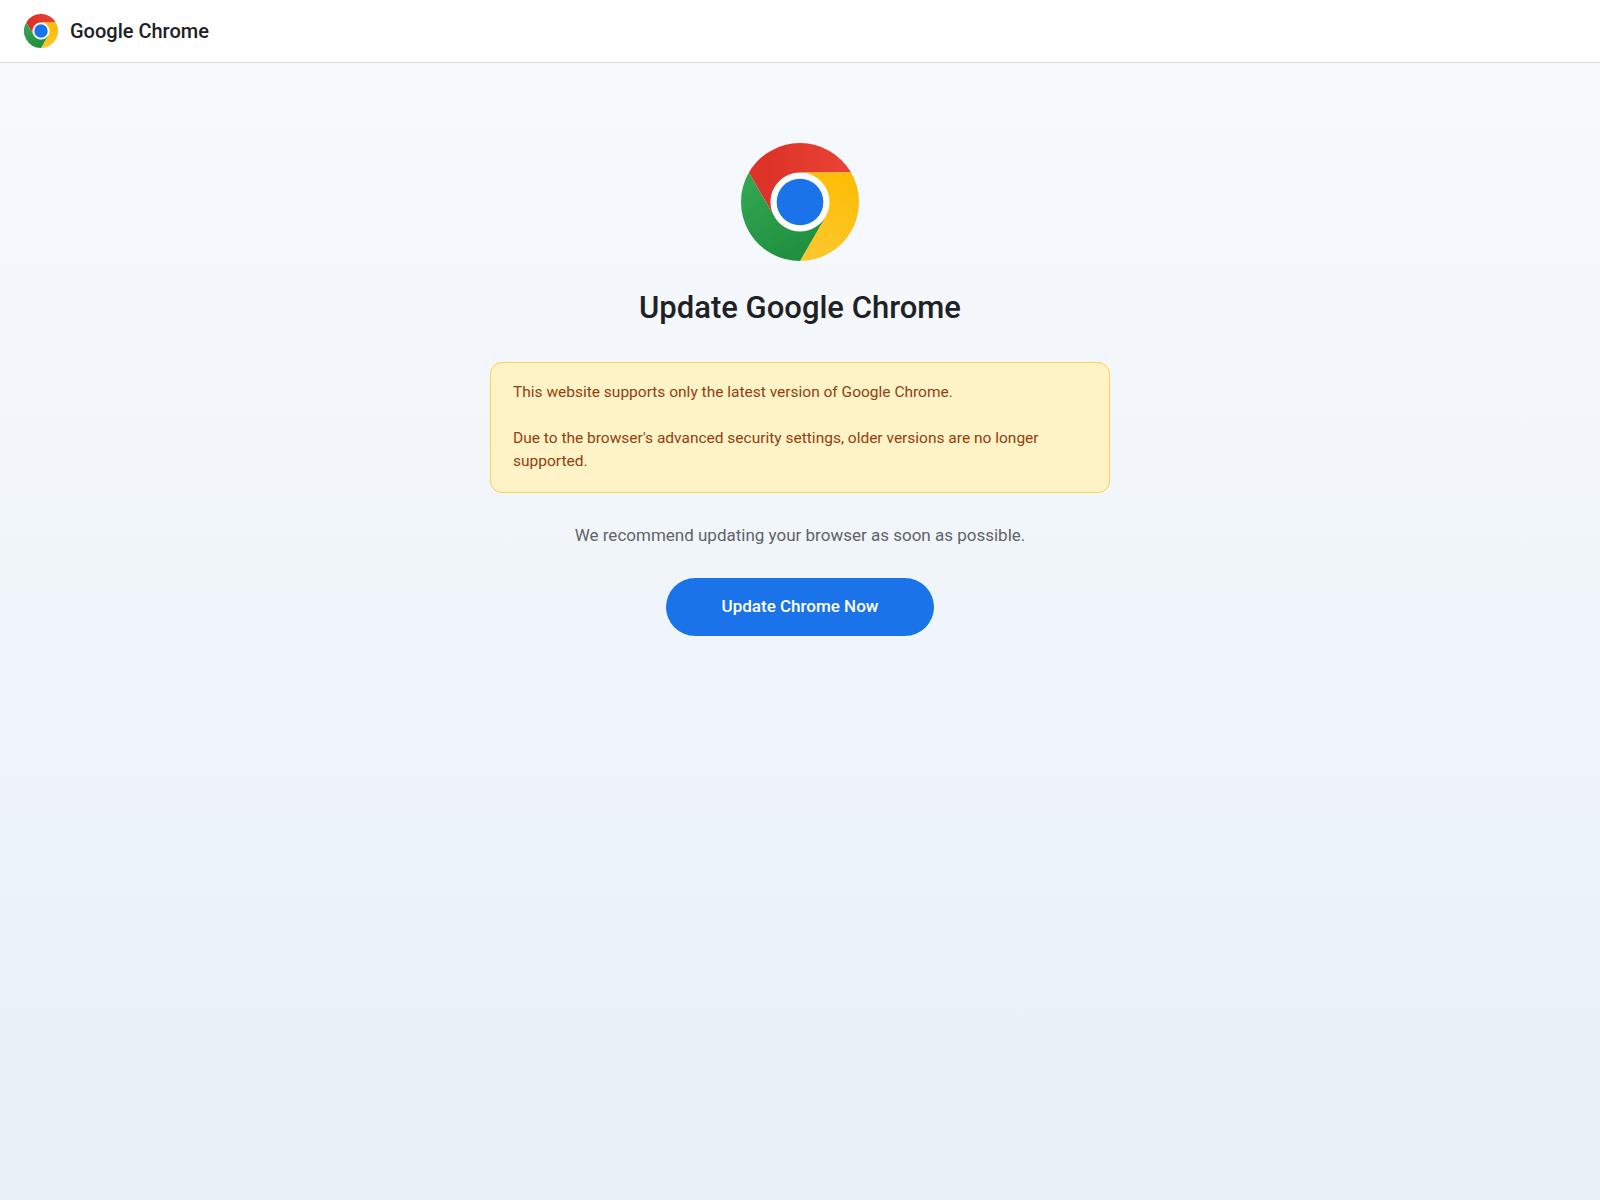
Task: Click the Google Chrome header label
Action: tap(139, 31)
